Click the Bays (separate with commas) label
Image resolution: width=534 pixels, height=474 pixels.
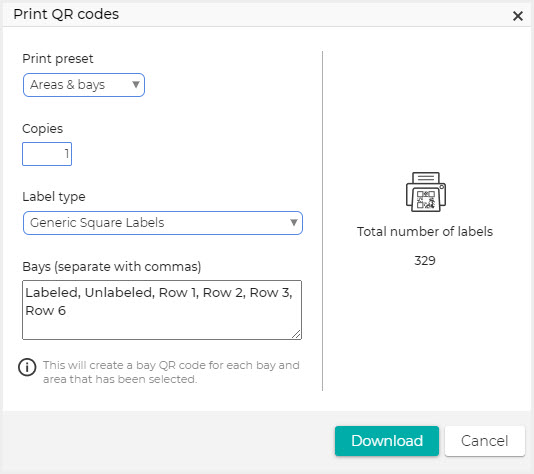pyautogui.click(x=112, y=267)
